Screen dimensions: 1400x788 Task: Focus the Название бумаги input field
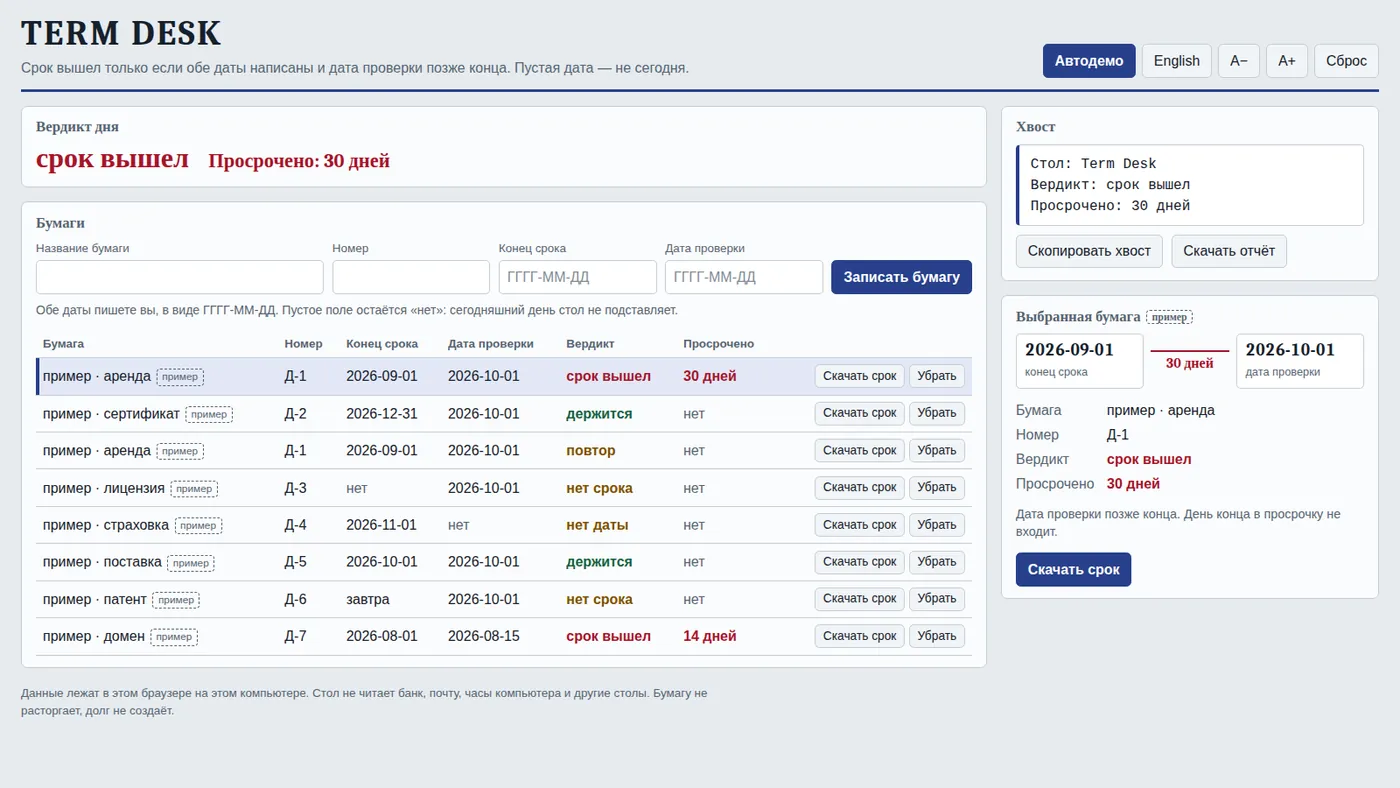pyautogui.click(x=180, y=277)
